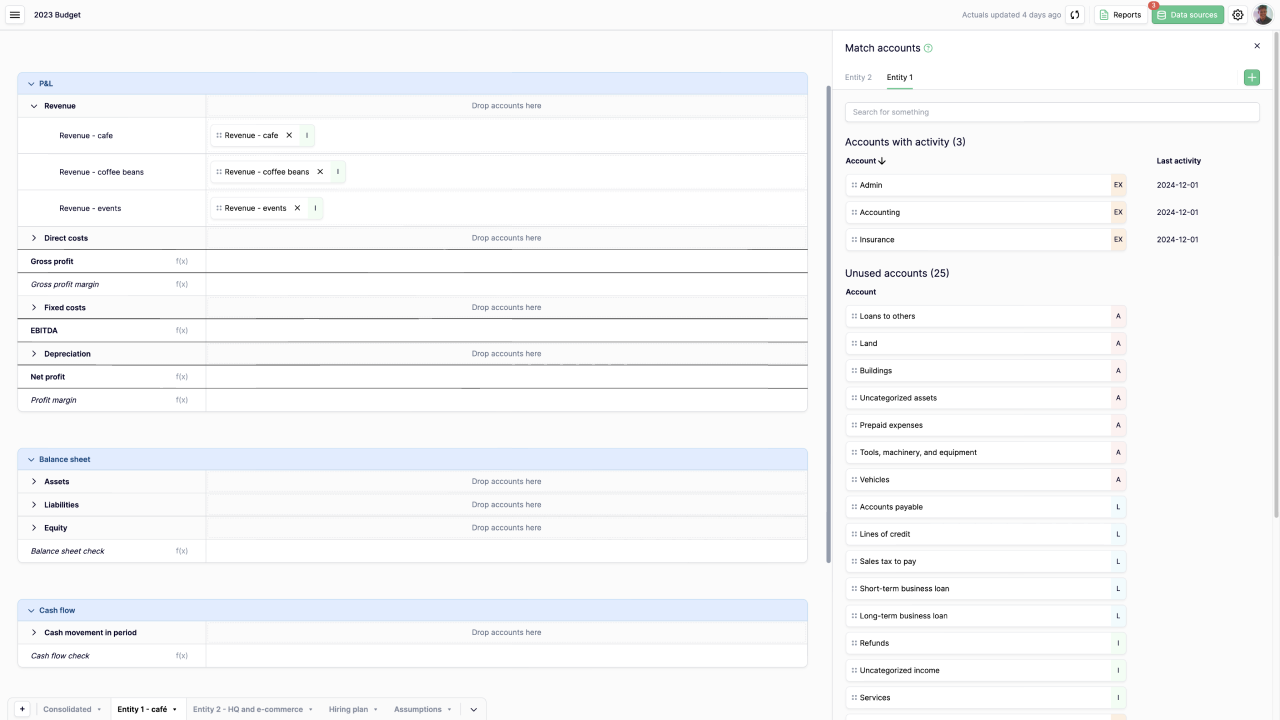
Task: Open the hamburger menu
Action: tap(15, 15)
